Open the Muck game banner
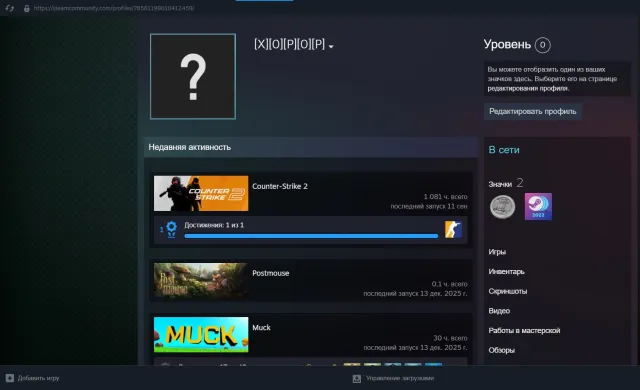The width and height of the screenshot is (640, 390). 201,335
